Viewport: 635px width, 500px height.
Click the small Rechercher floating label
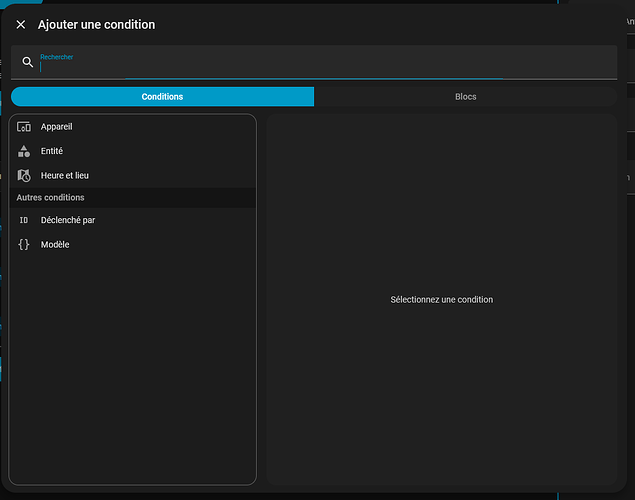pyautogui.click(x=57, y=57)
